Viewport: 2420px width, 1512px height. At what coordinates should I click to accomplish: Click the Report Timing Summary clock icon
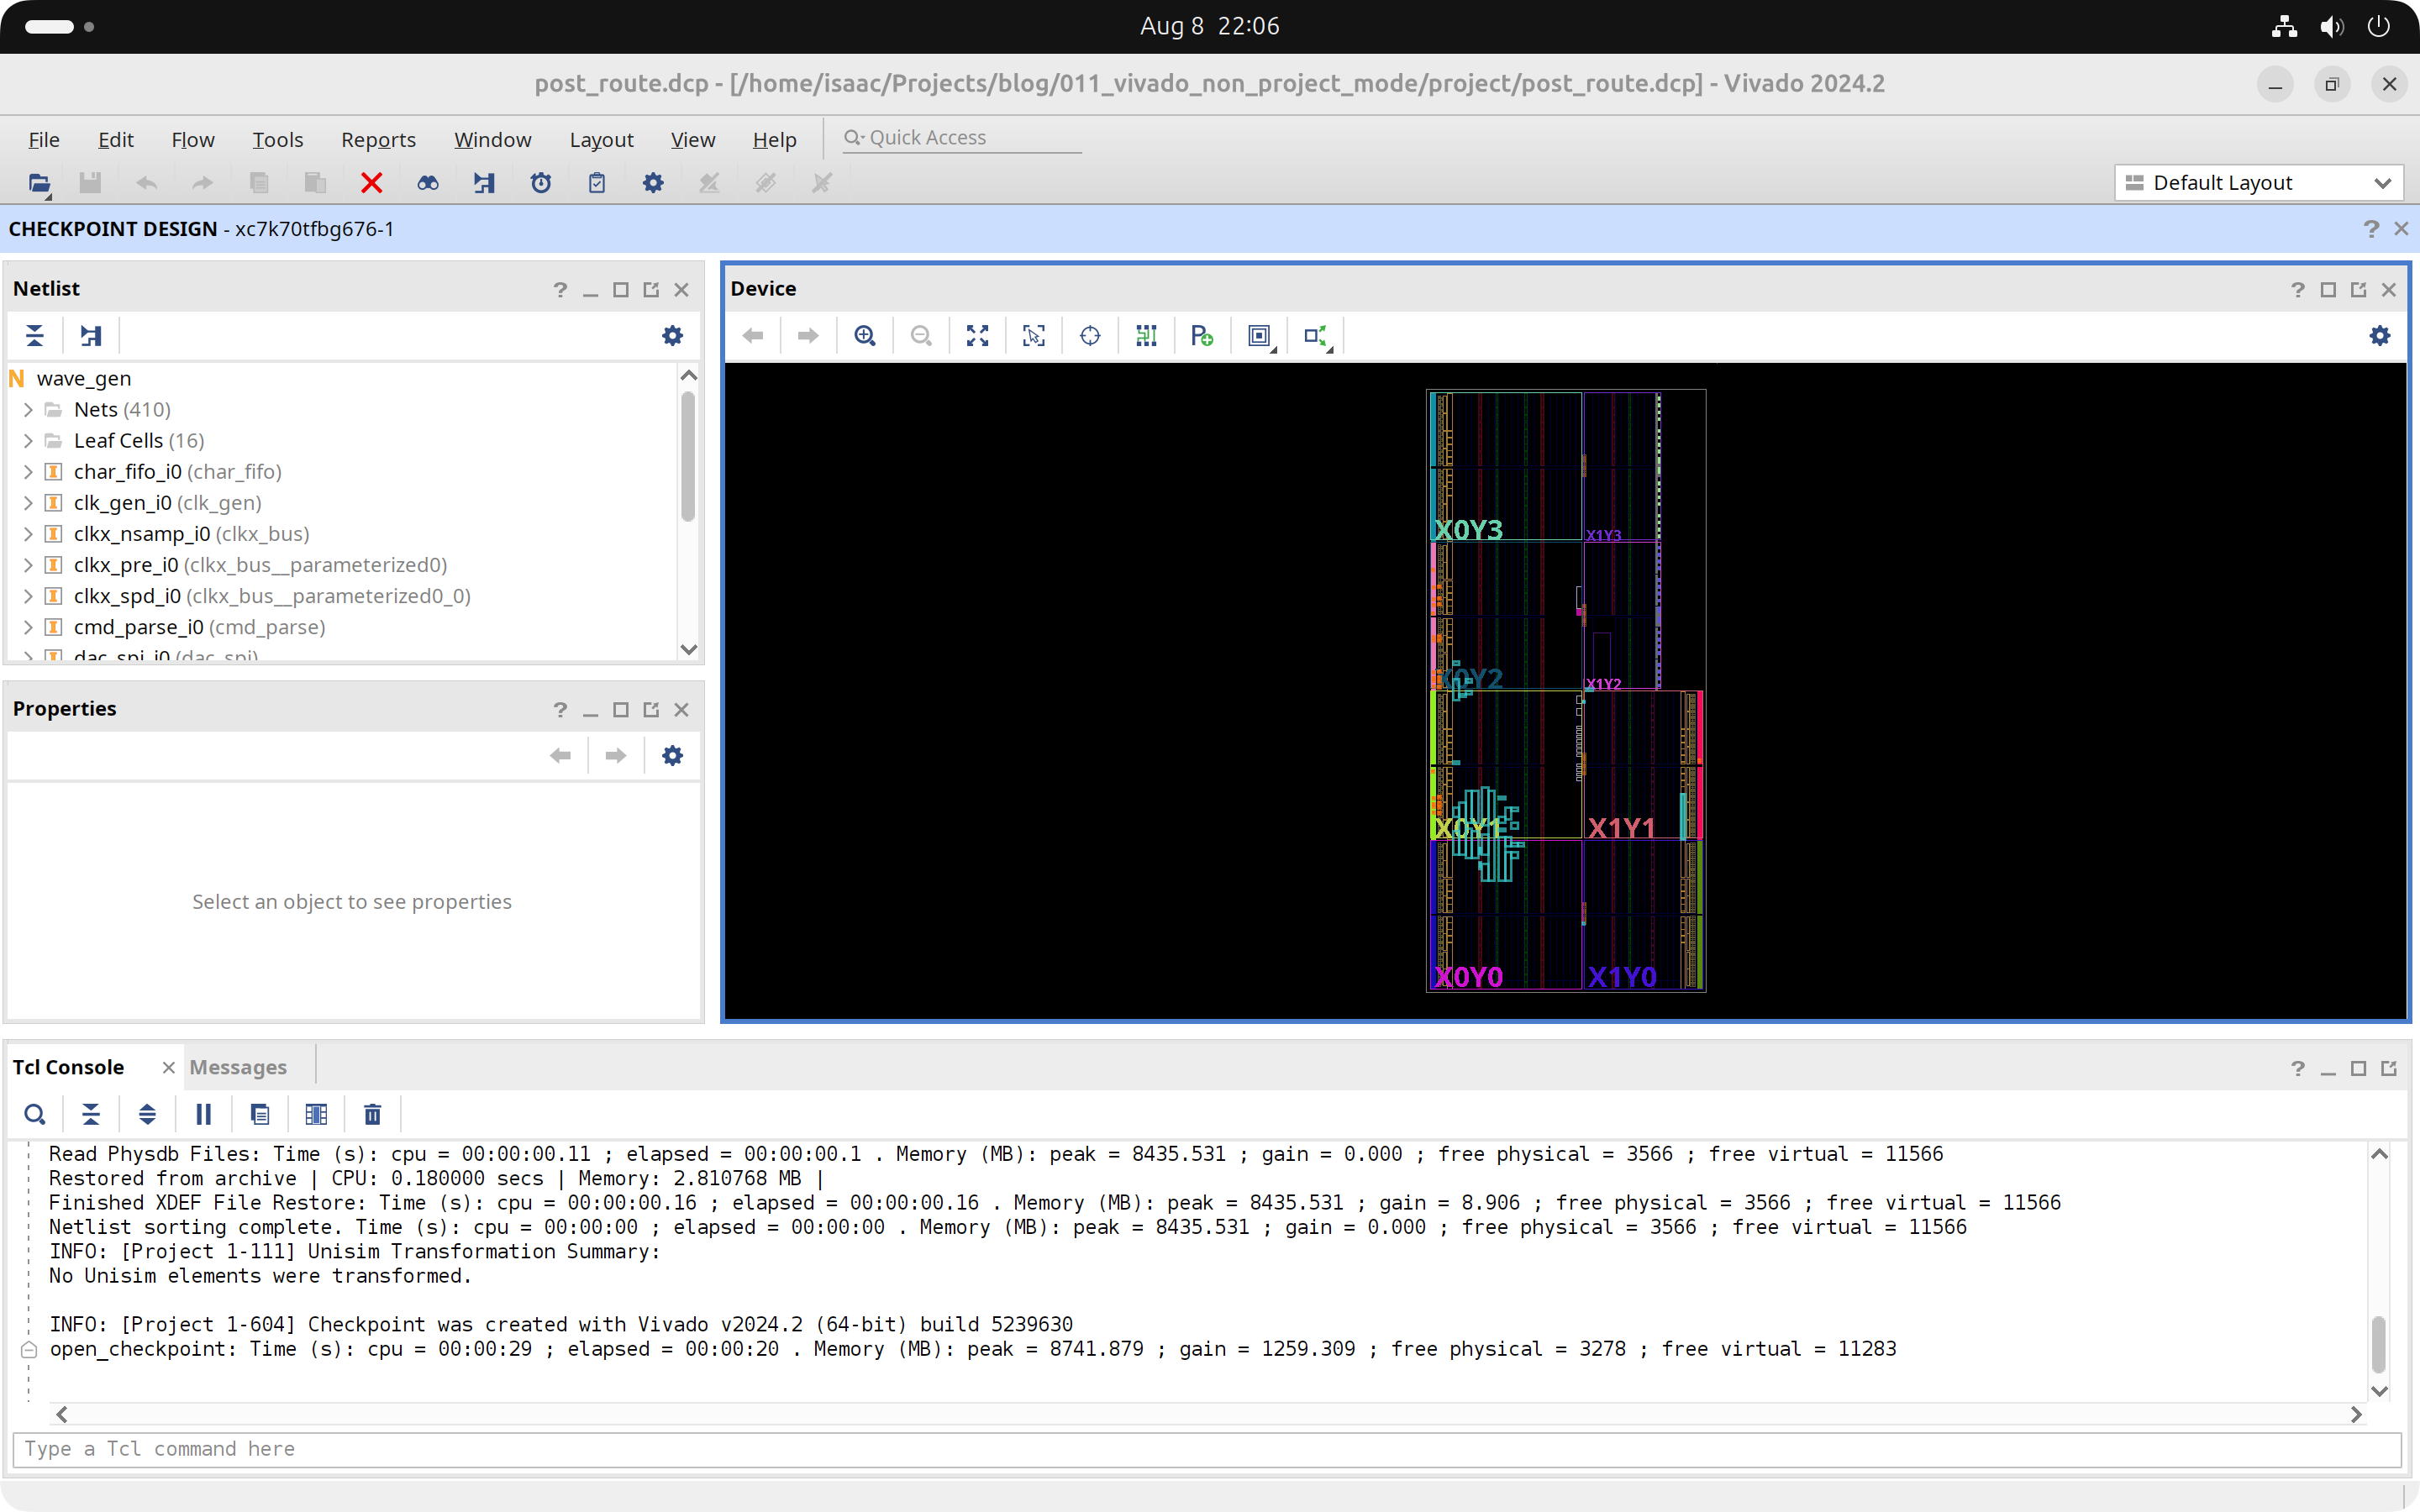click(x=541, y=183)
